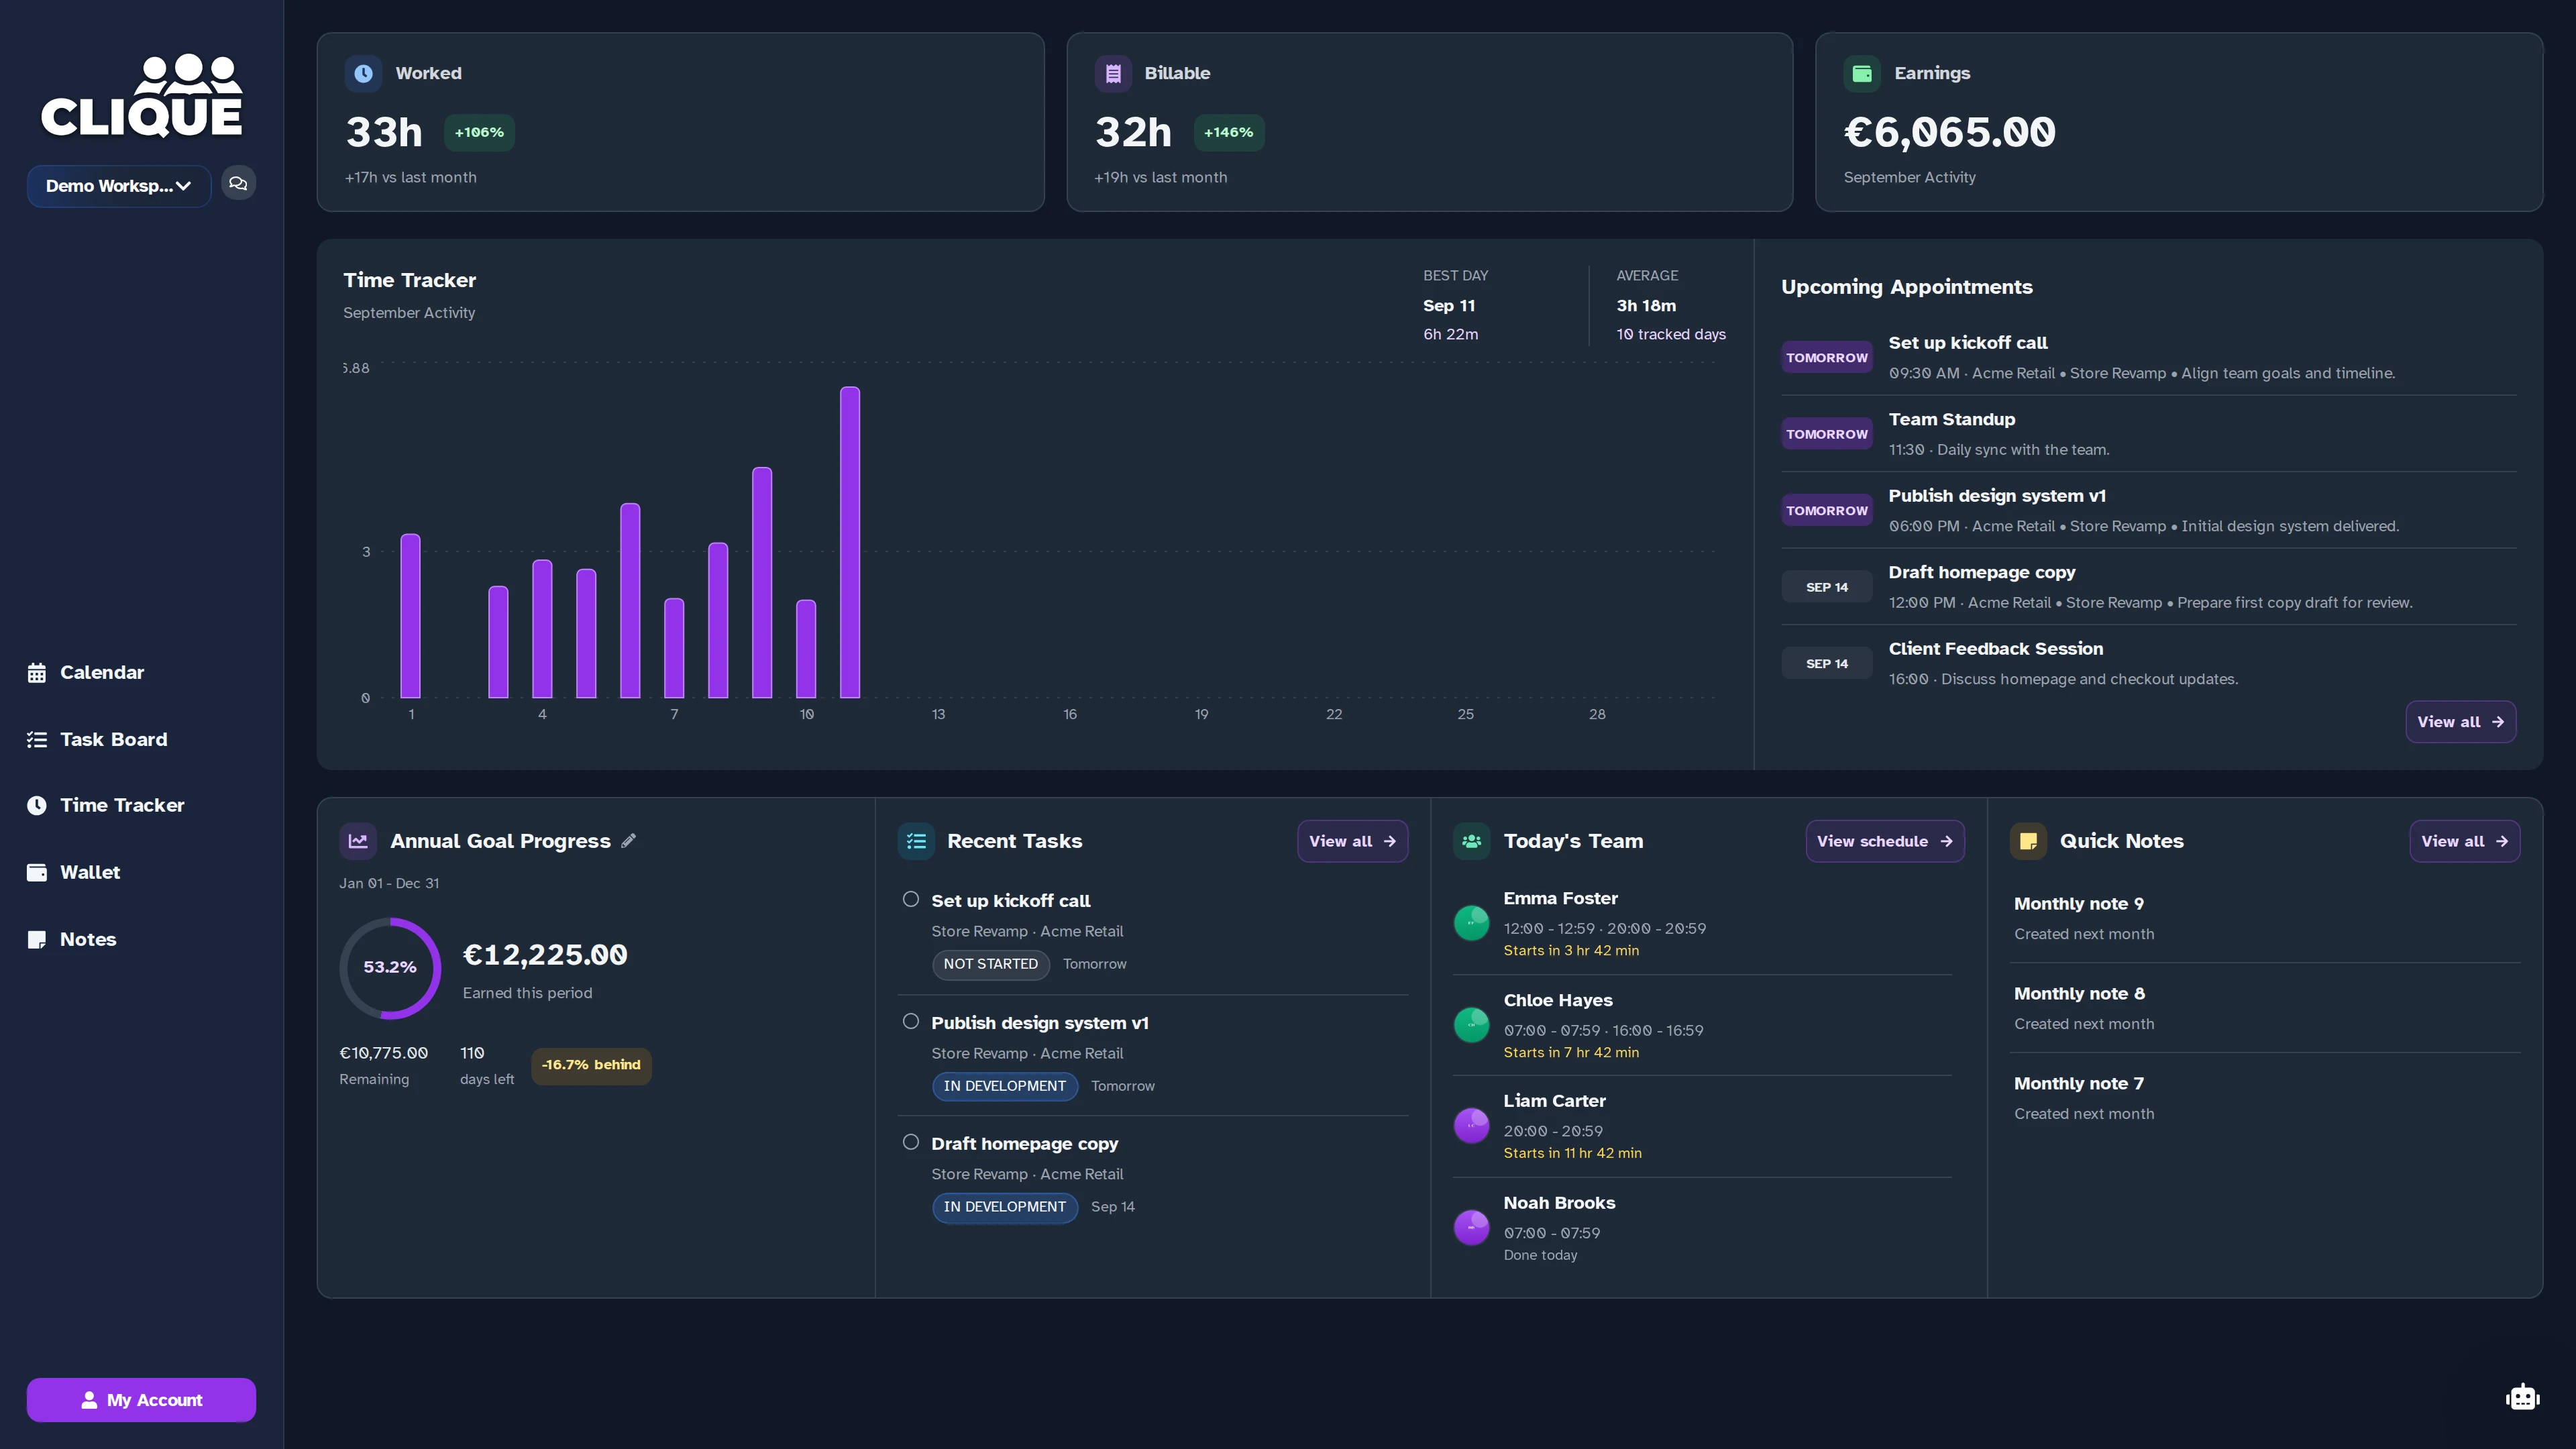The height and width of the screenshot is (1449, 2576).
Task: Click Noah Brooks's avatar
Action: tap(1471, 1227)
